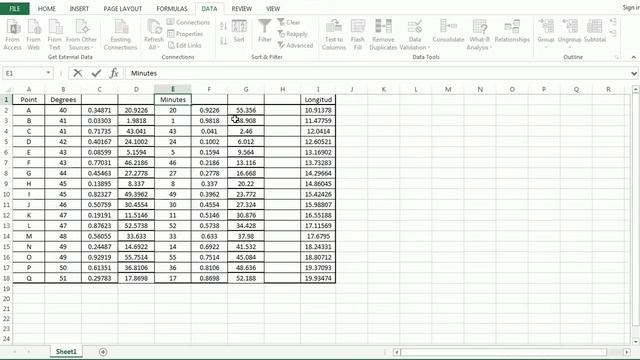This screenshot has height=360, width=640.
Task: Click the vertical scrollbar down arrow
Action: [x=636, y=342]
